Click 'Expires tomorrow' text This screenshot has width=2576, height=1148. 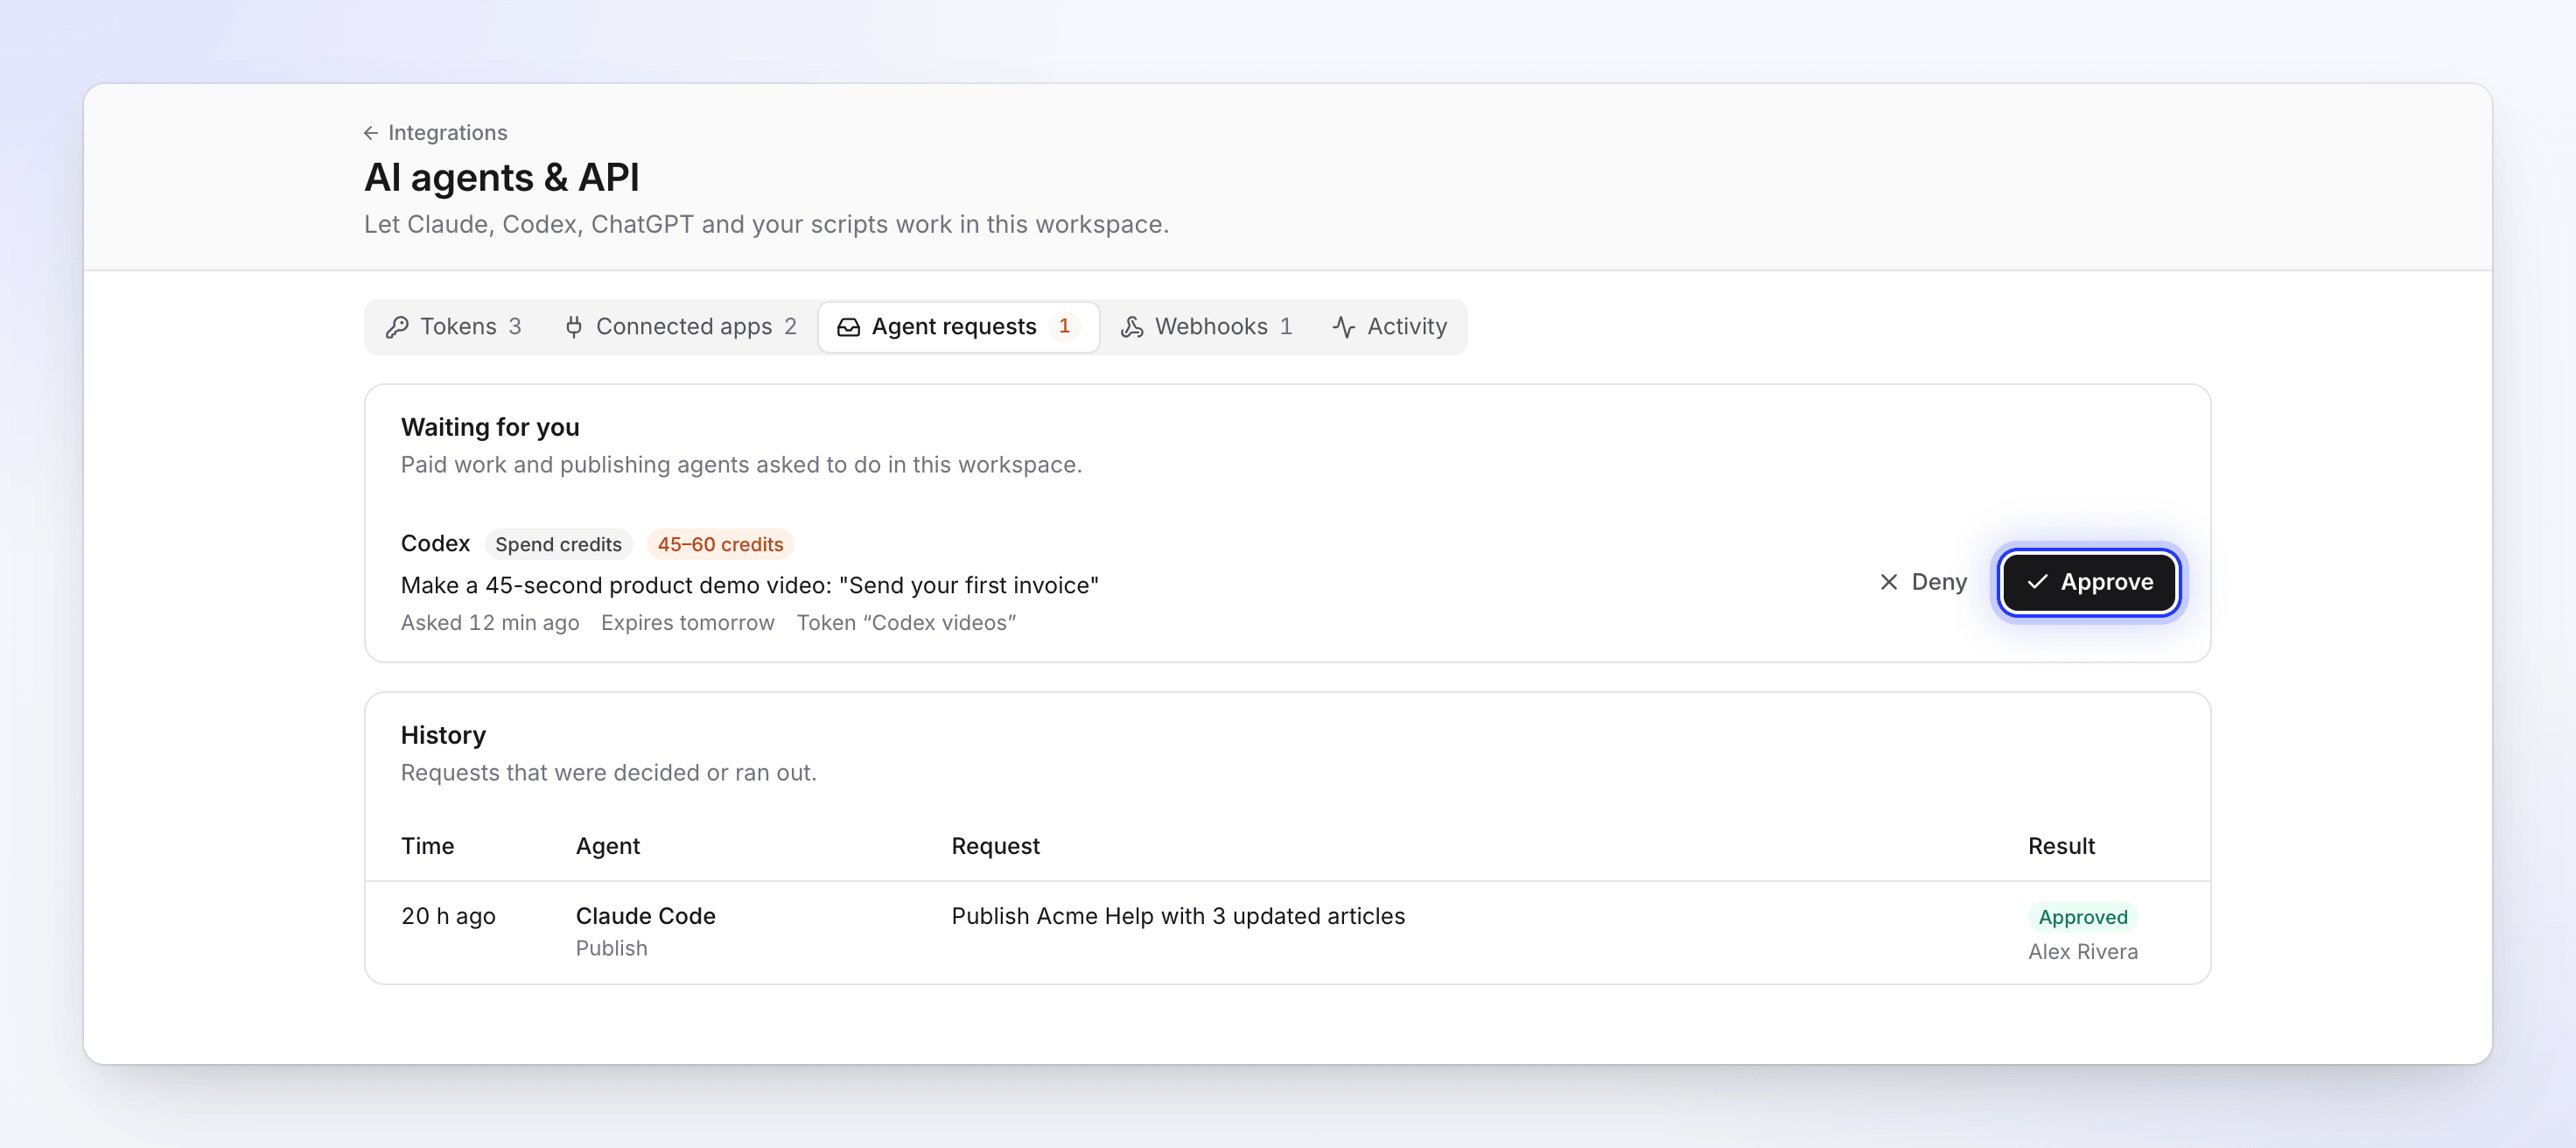coord(687,622)
